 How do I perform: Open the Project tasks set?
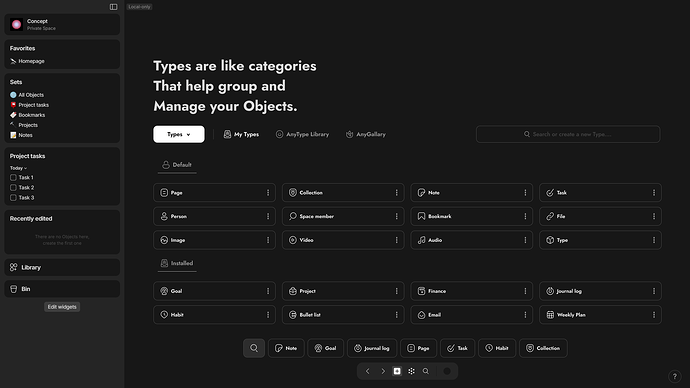[x=29, y=105]
